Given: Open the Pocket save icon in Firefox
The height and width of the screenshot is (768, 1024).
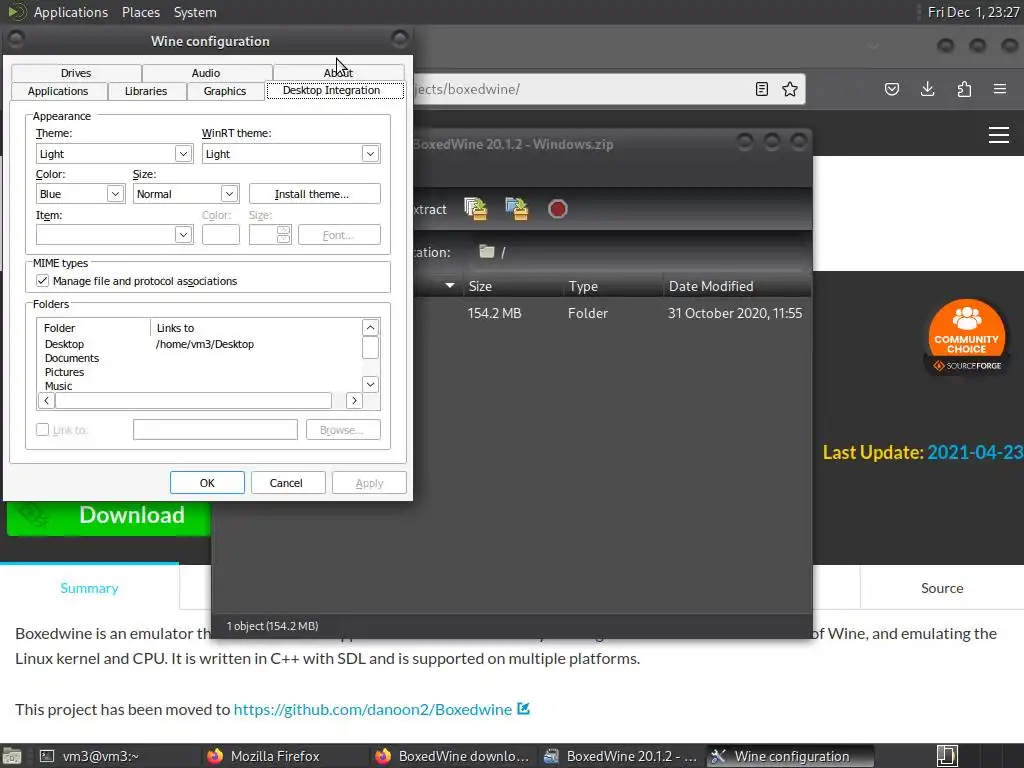Looking at the screenshot, I should point(891,89).
